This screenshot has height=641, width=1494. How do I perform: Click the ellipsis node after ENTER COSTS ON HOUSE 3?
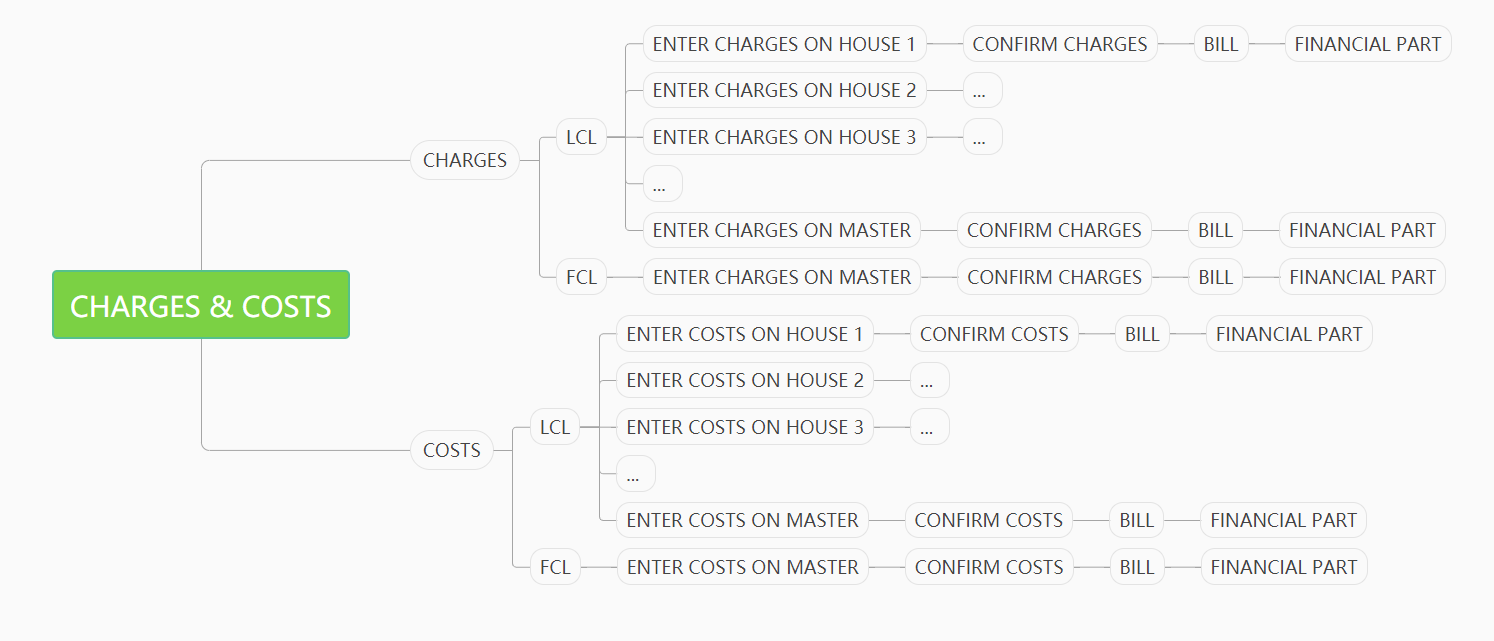point(929,427)
